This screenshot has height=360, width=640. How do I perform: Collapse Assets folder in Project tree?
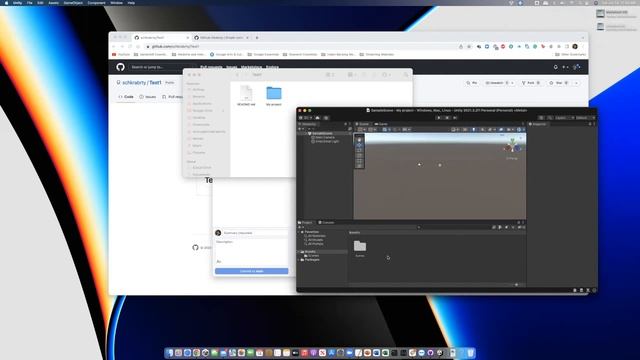coord(299,252)
